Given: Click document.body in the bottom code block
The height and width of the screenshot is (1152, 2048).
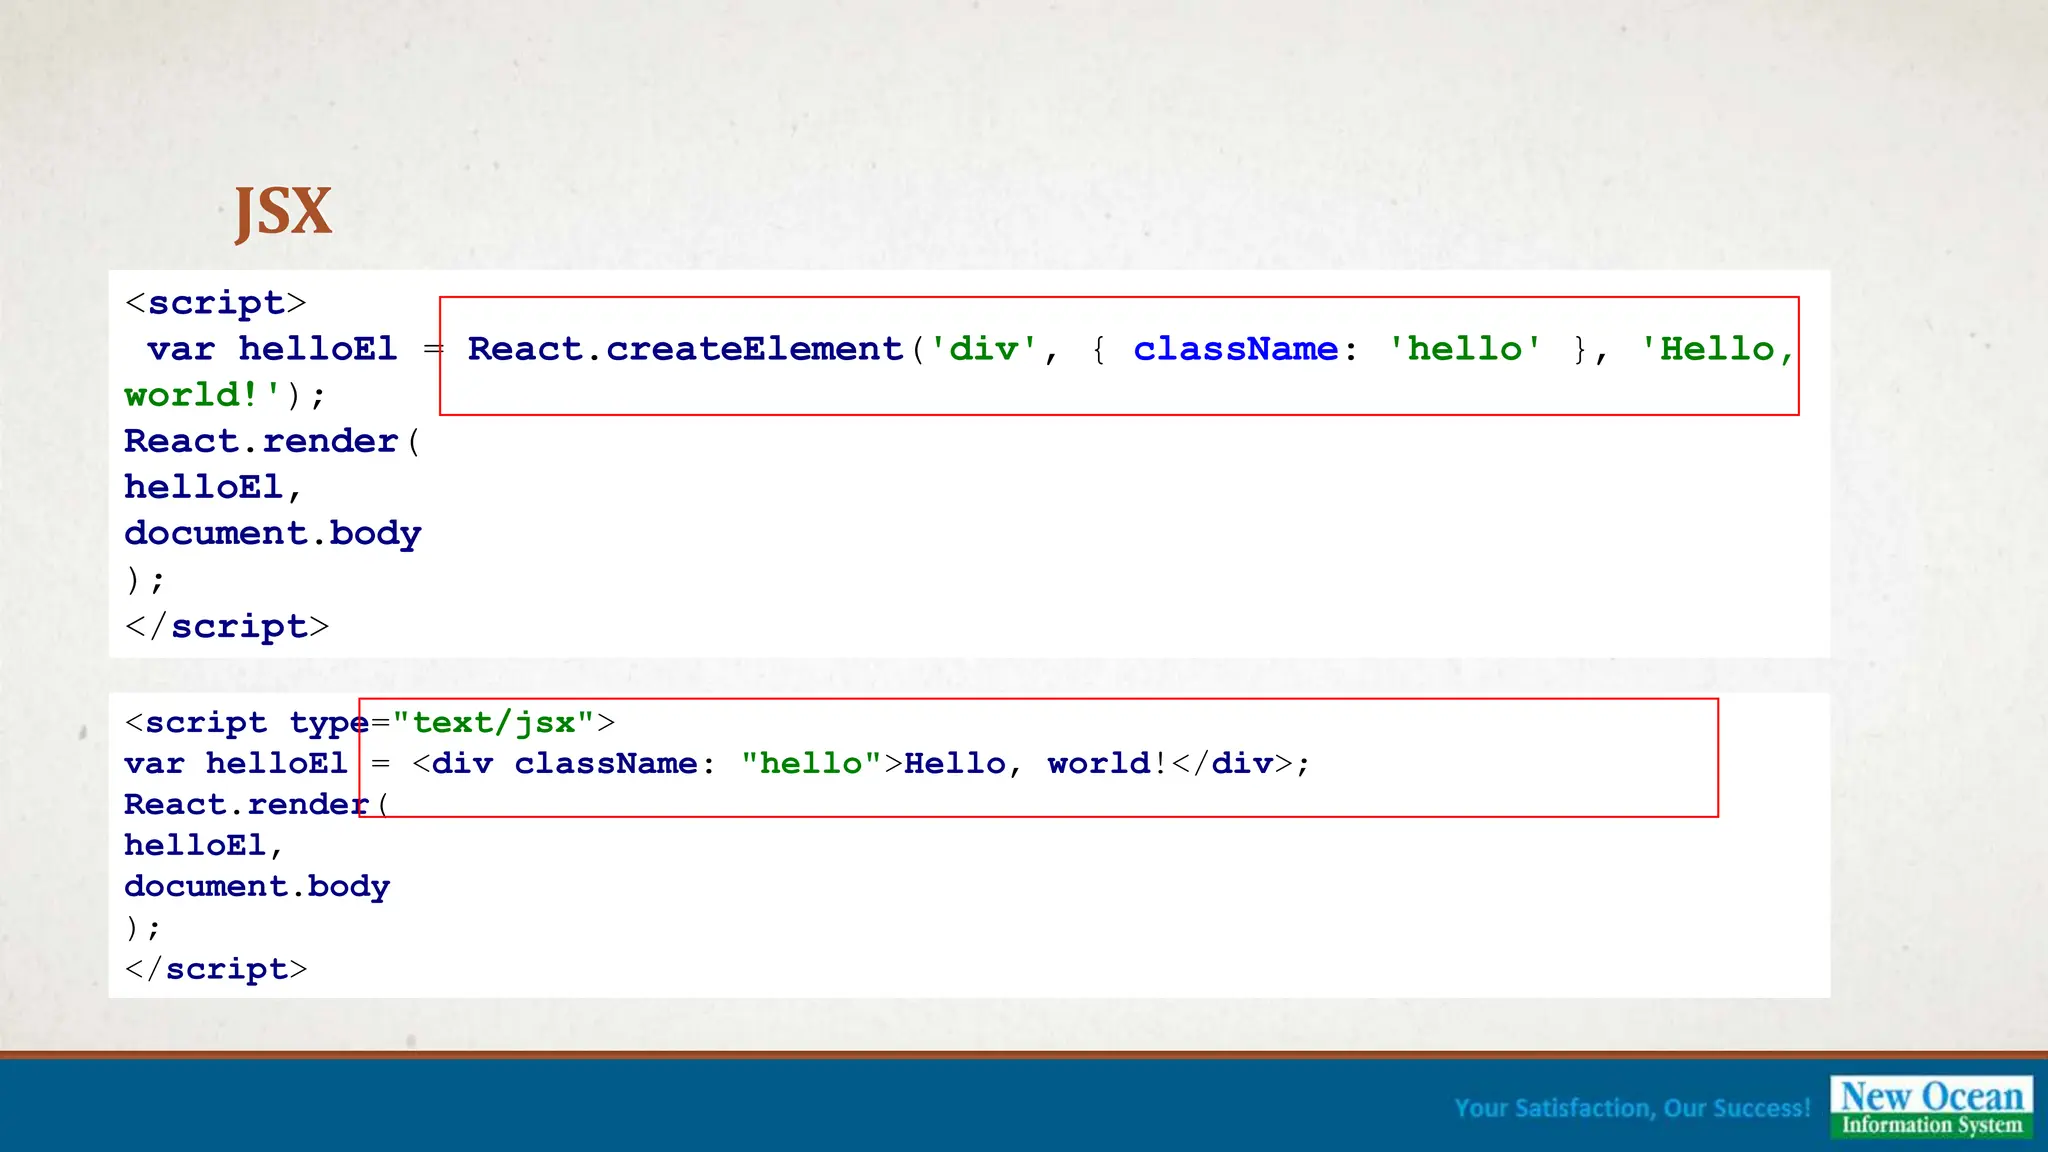Looking at the screenshot, I should pos(257,886).
